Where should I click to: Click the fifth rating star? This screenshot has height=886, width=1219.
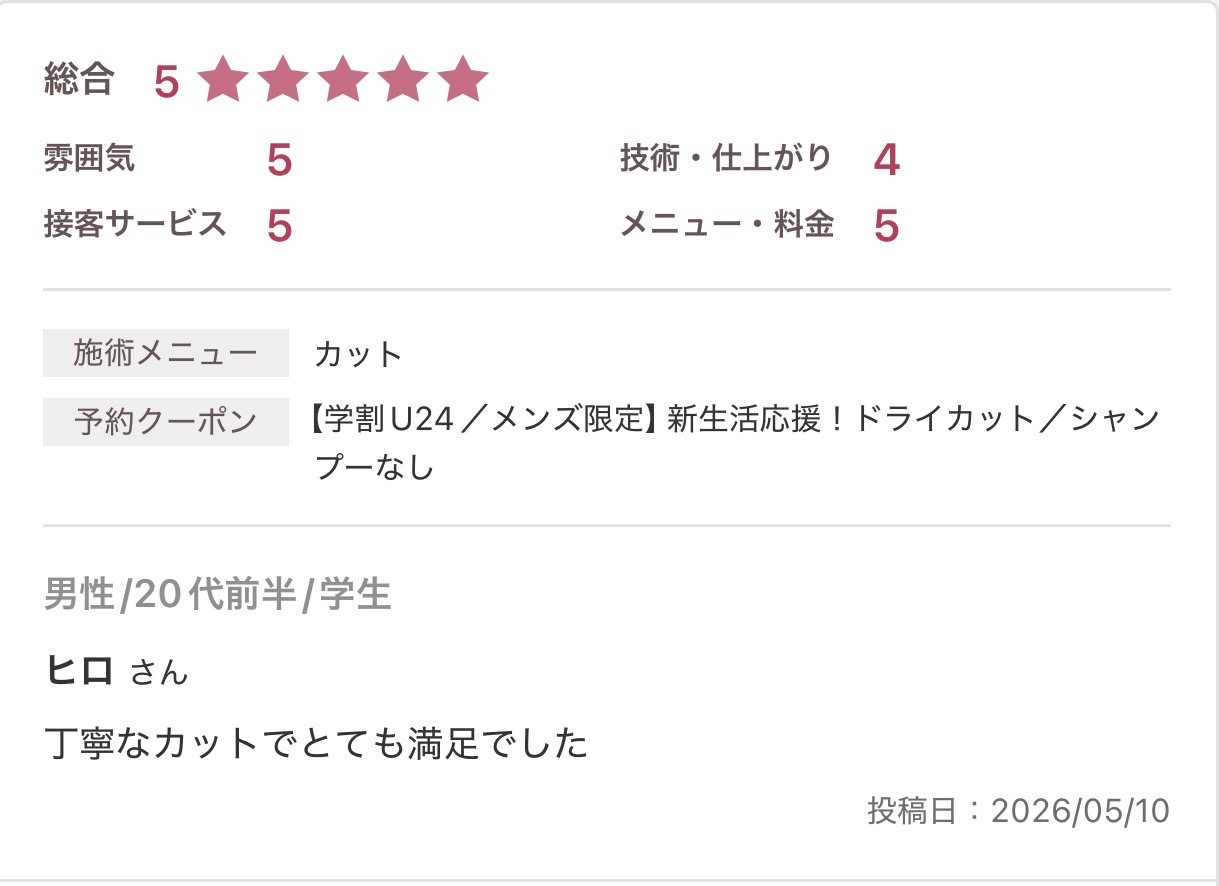point(463,80)
